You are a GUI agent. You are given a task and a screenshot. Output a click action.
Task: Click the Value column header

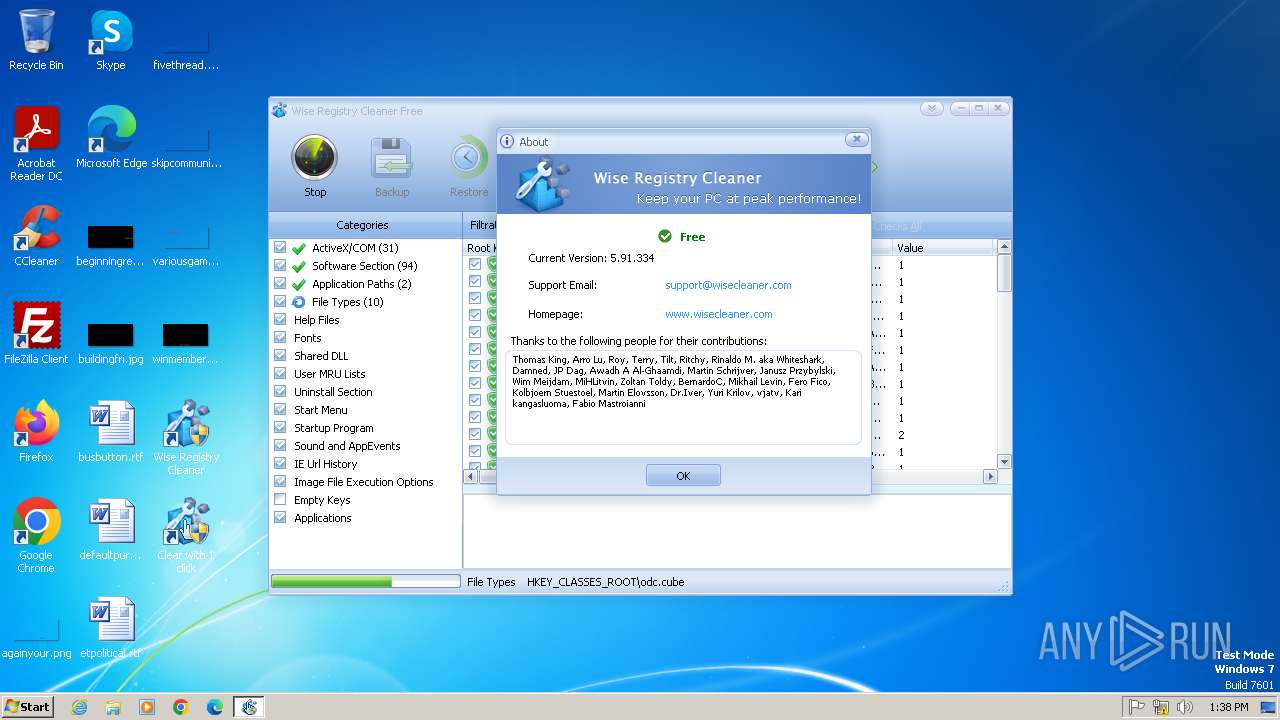[943, 248]
